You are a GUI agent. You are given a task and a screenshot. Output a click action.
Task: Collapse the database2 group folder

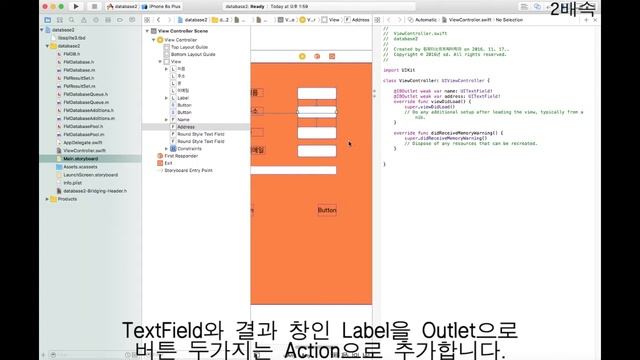47,46
